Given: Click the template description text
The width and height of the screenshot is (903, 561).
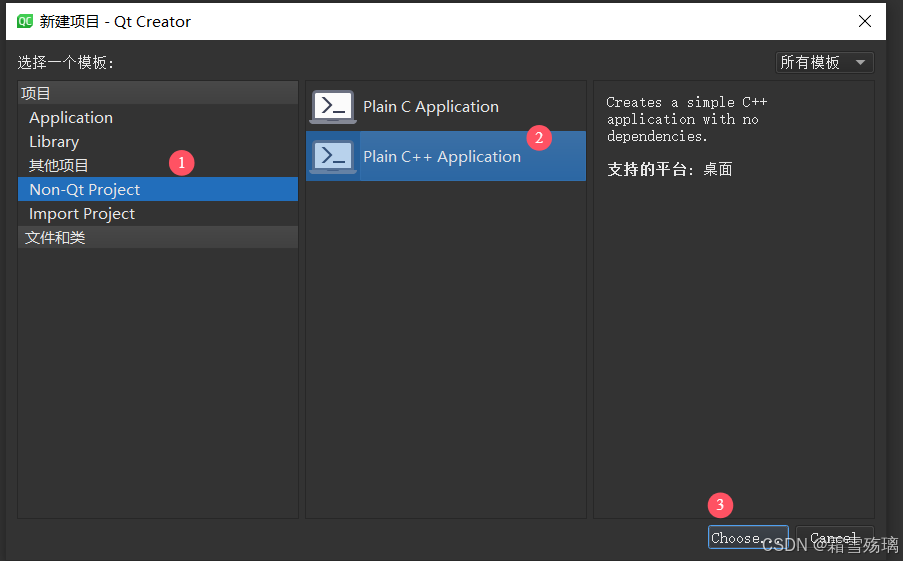Looking at the screenshot, I should [x=686, y=119].
